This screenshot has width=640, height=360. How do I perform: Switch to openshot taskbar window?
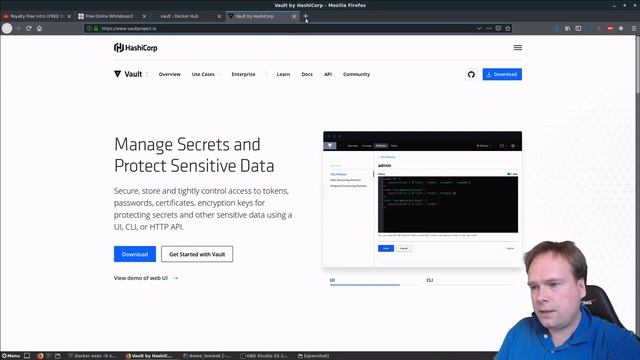click(x=313, y=356)
